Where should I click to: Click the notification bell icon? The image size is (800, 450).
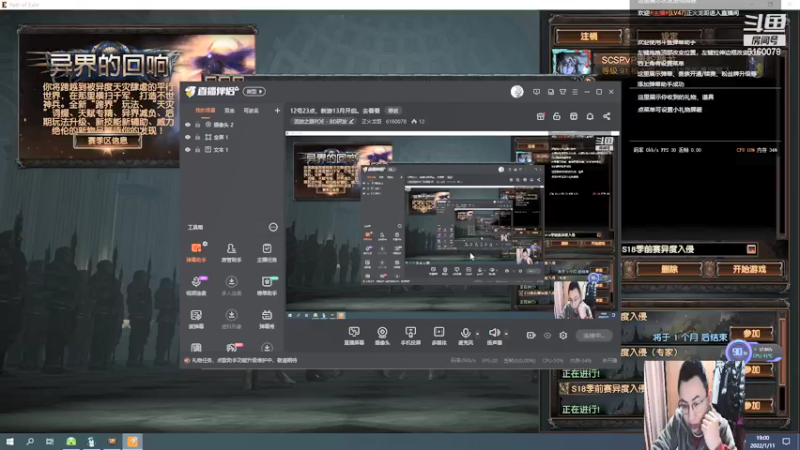[x=590, y=116]
